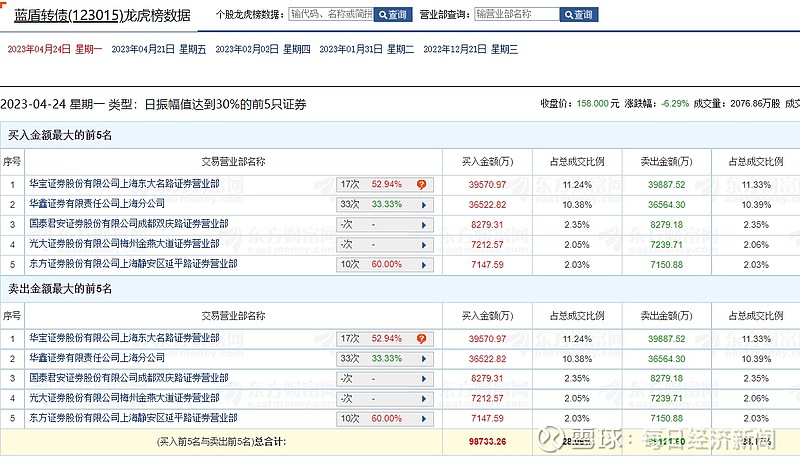Image resolution: width=800 pixels, height=464 pixels.
Task: Click 买入金额(万) column header in buy table
Action: (487, 162)
